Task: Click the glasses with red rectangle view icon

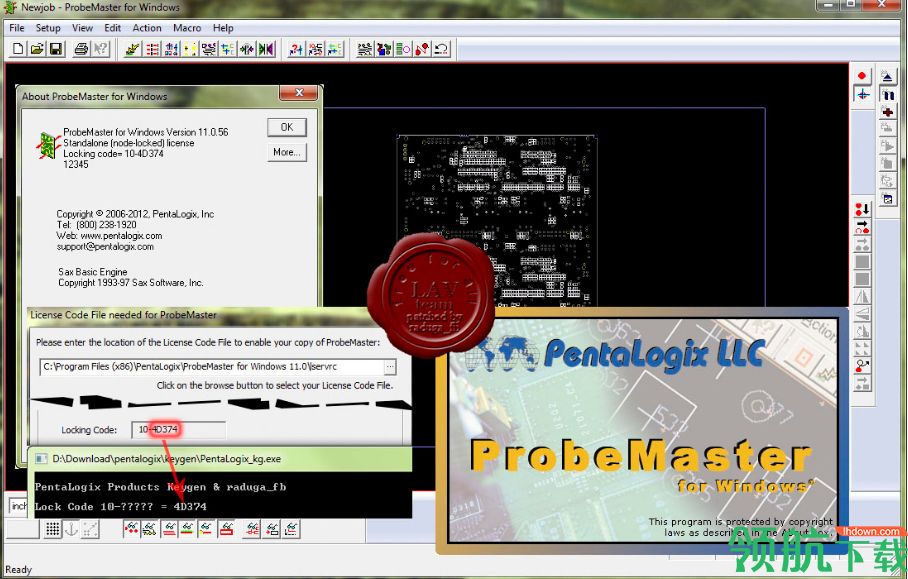Action: point(226,529)
